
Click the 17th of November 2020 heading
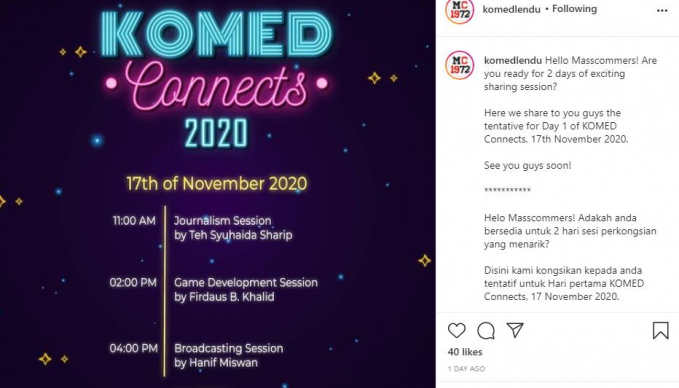[217, 184]
